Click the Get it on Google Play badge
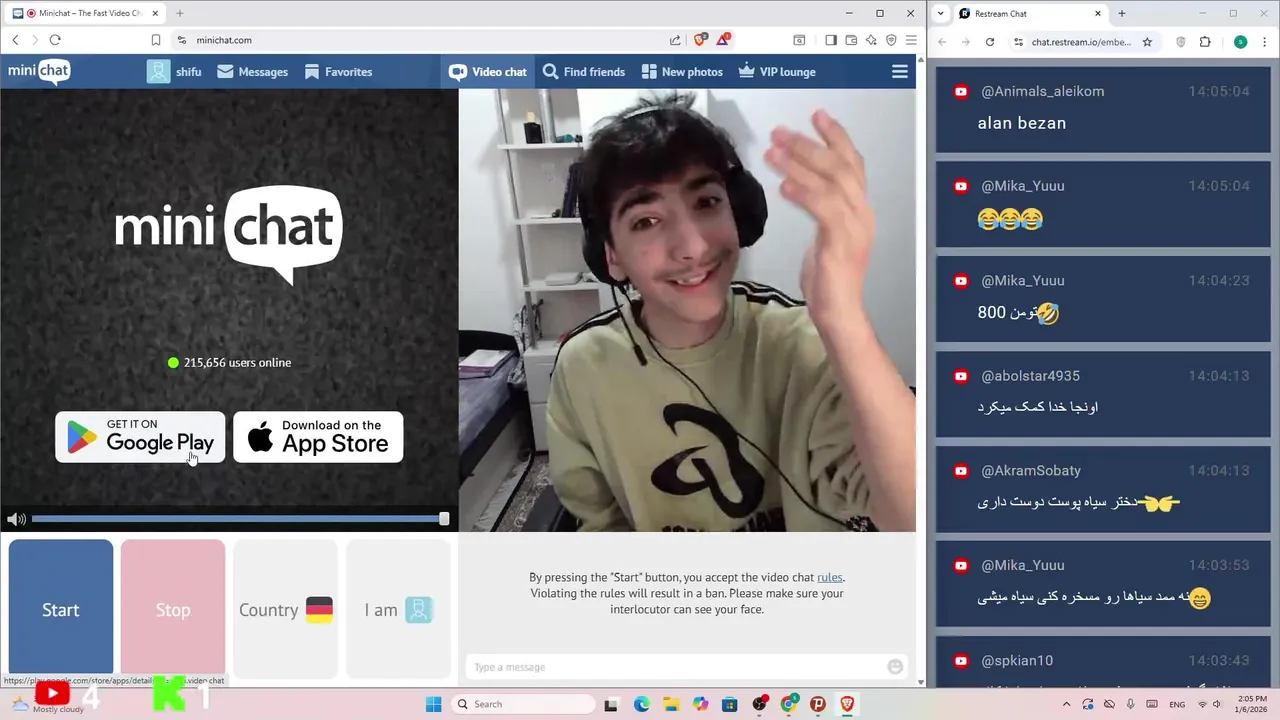This screenshot has height=720, width=1280. coord(140,437)
